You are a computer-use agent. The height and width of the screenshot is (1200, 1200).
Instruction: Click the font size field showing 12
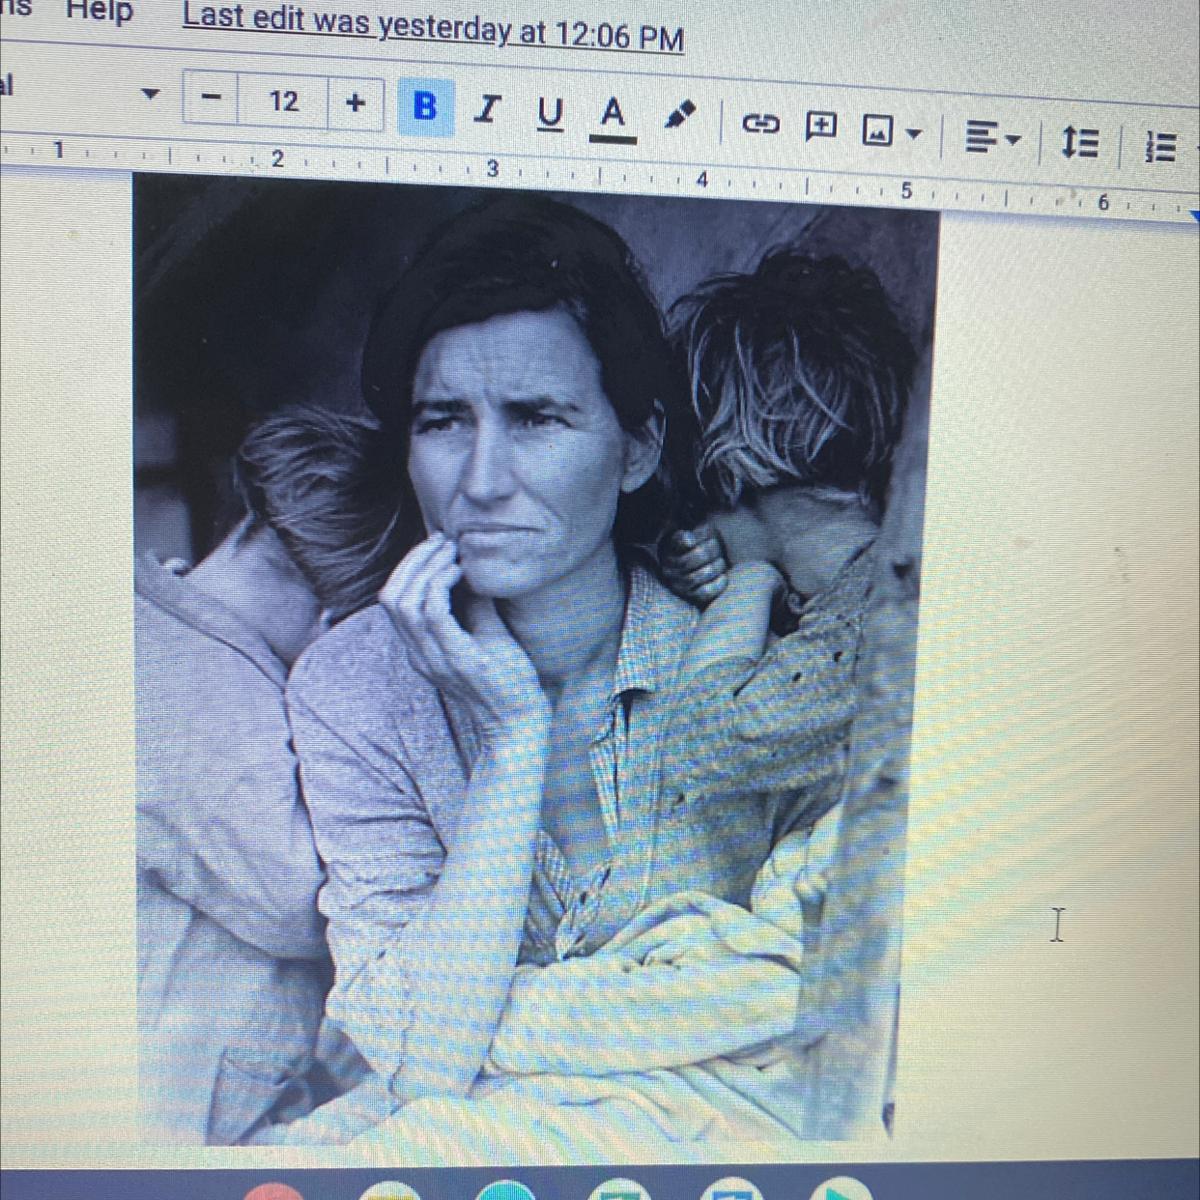click(x=283, y=101)
